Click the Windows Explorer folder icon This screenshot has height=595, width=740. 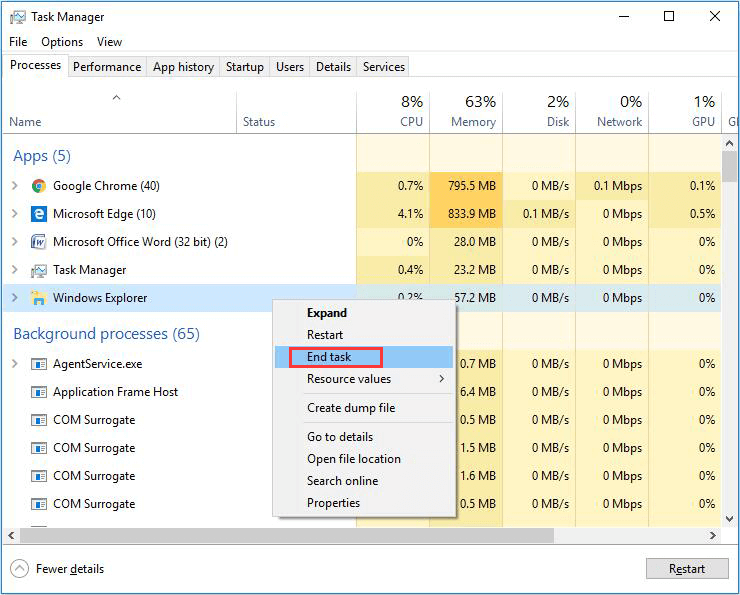pyautogui.click(x=39, y=298)
